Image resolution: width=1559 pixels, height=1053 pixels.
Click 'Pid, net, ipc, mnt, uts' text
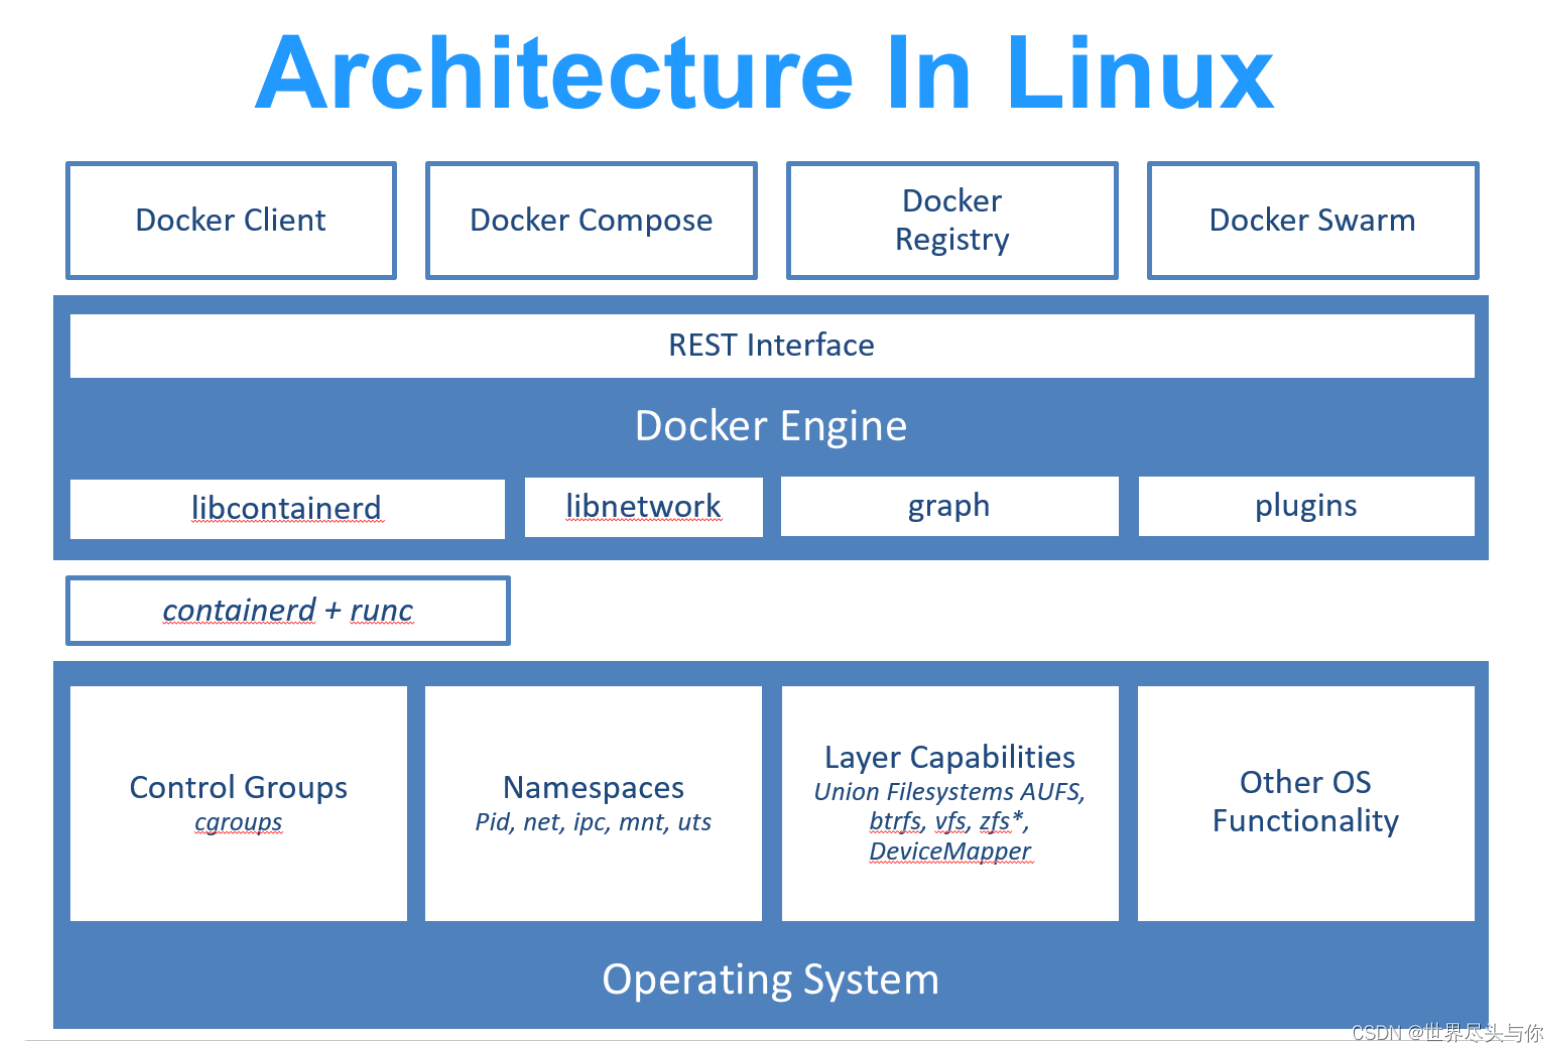[594, 822]
